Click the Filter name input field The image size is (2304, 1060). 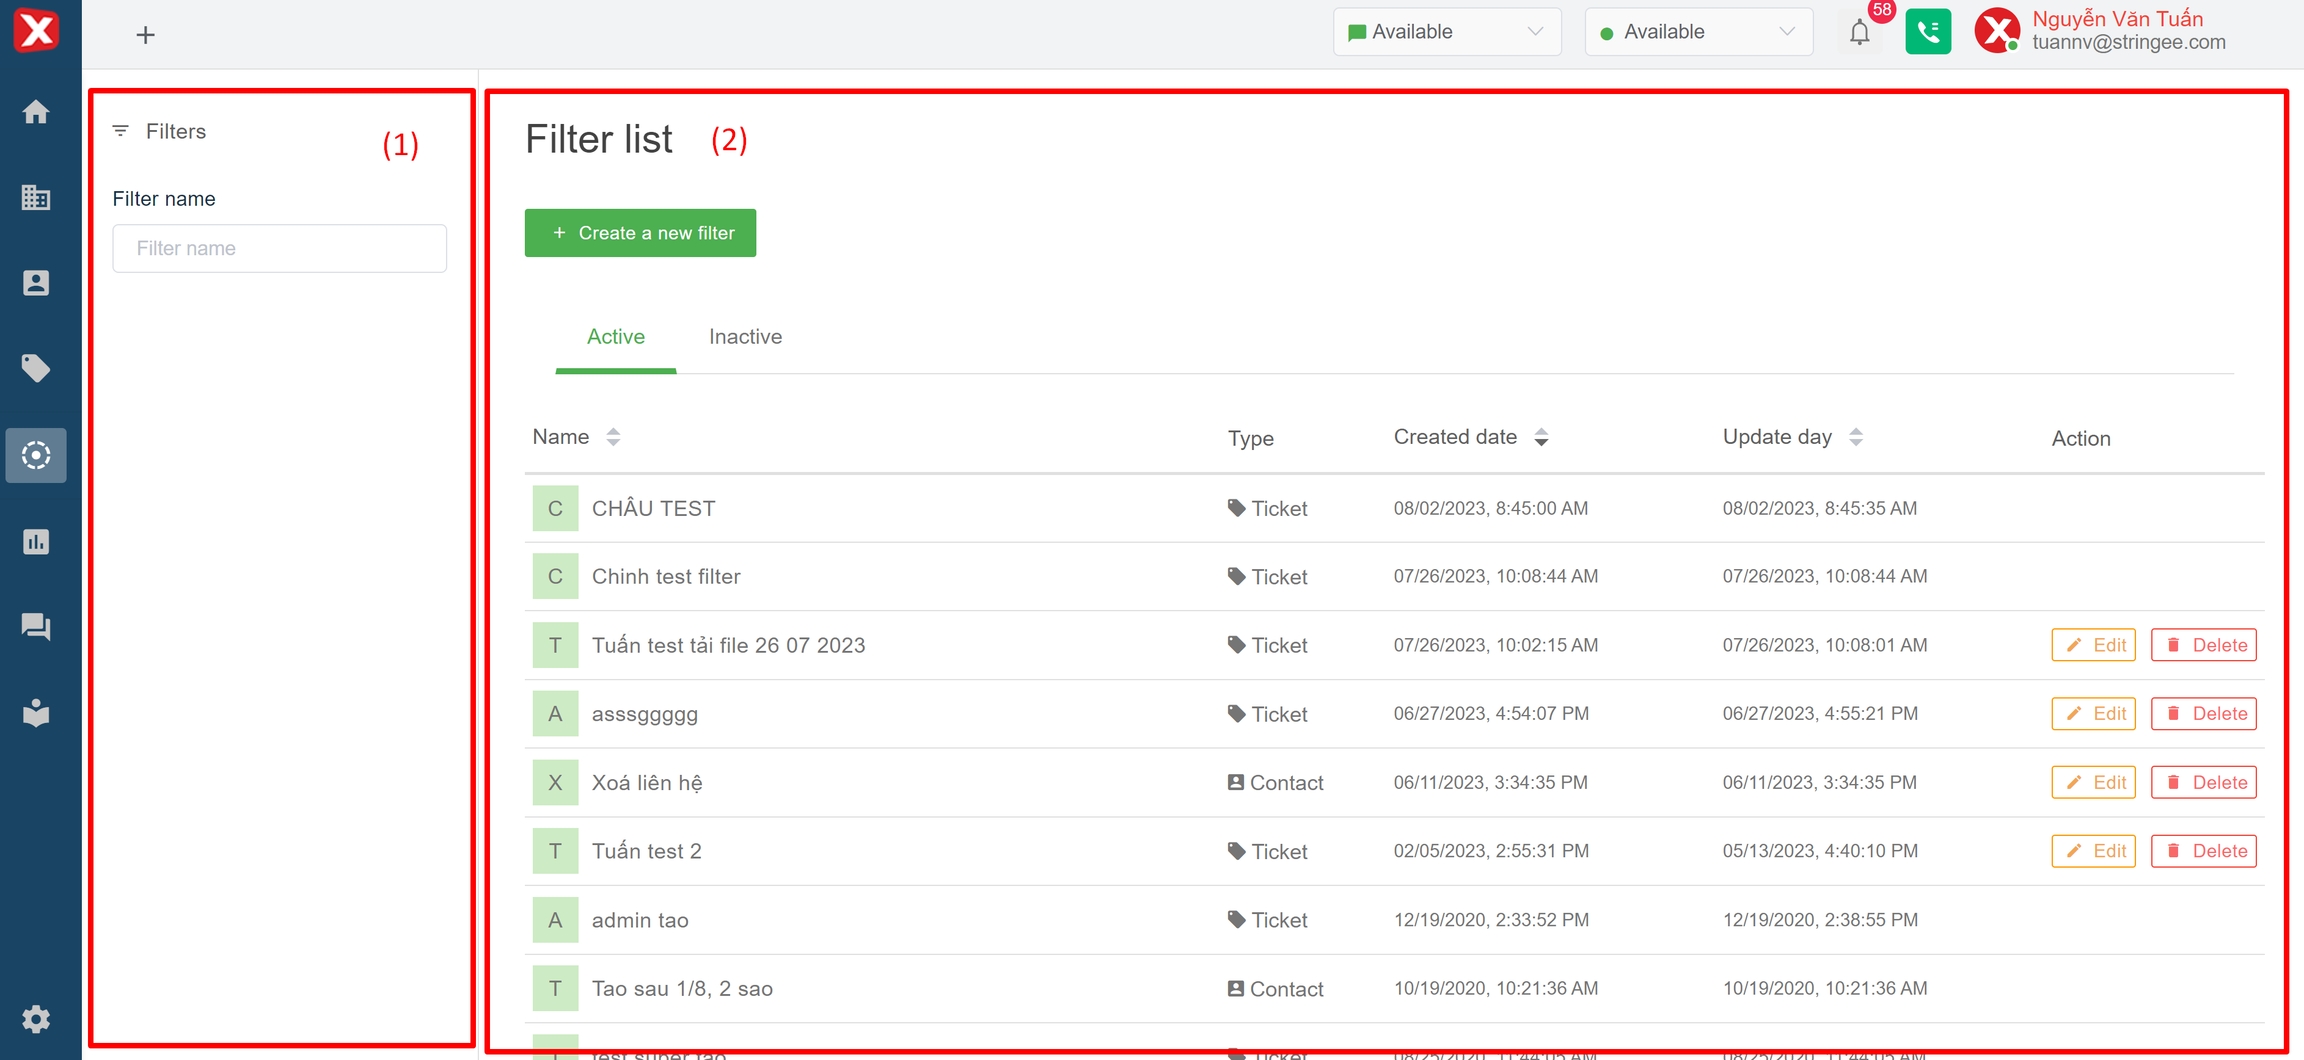tap(280, 248)
